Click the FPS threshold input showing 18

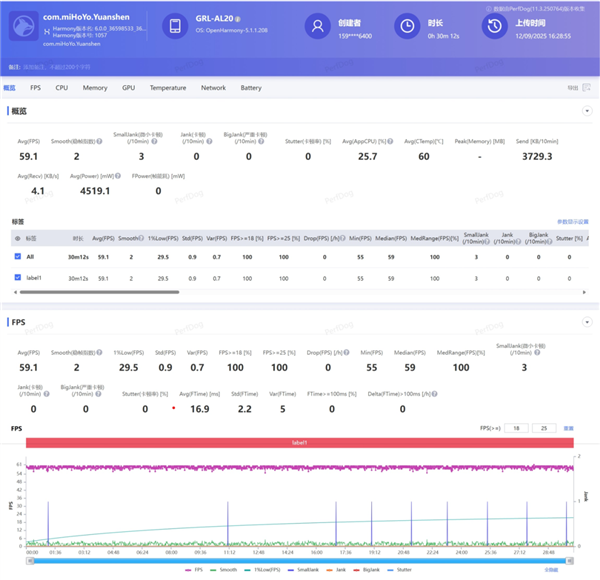[x=515, y=428]
